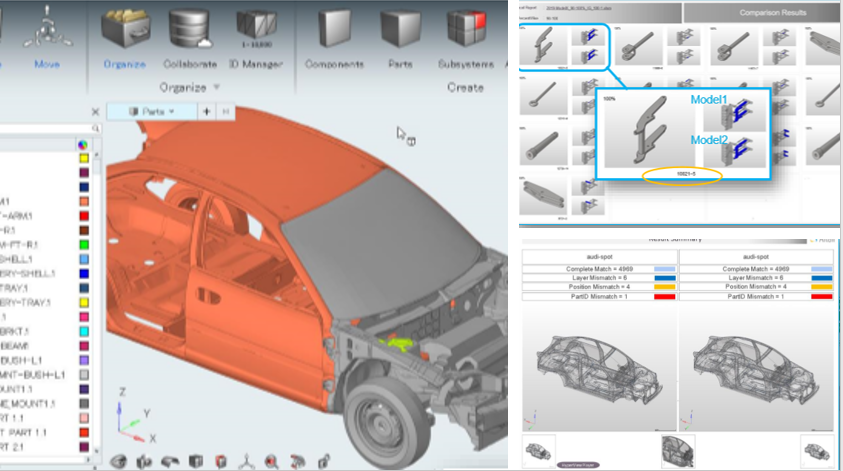Open the Organize folder tool
This screenshot has height=471, width=843.
click(125, 28)
